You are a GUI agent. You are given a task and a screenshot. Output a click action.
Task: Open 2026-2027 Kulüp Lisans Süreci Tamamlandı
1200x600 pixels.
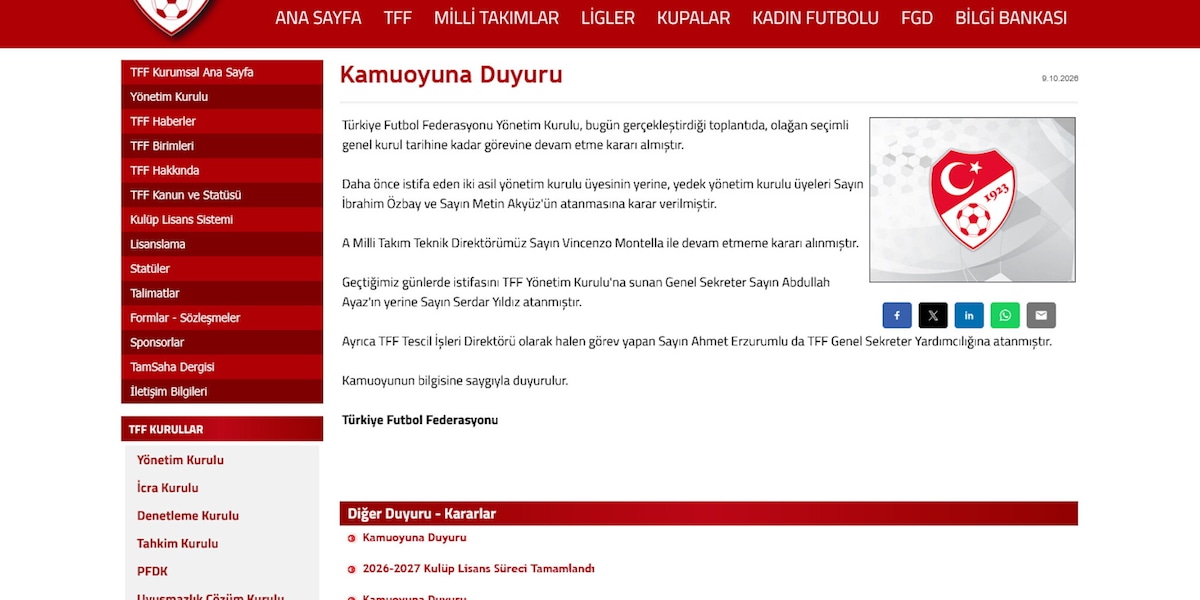point(478,568)
